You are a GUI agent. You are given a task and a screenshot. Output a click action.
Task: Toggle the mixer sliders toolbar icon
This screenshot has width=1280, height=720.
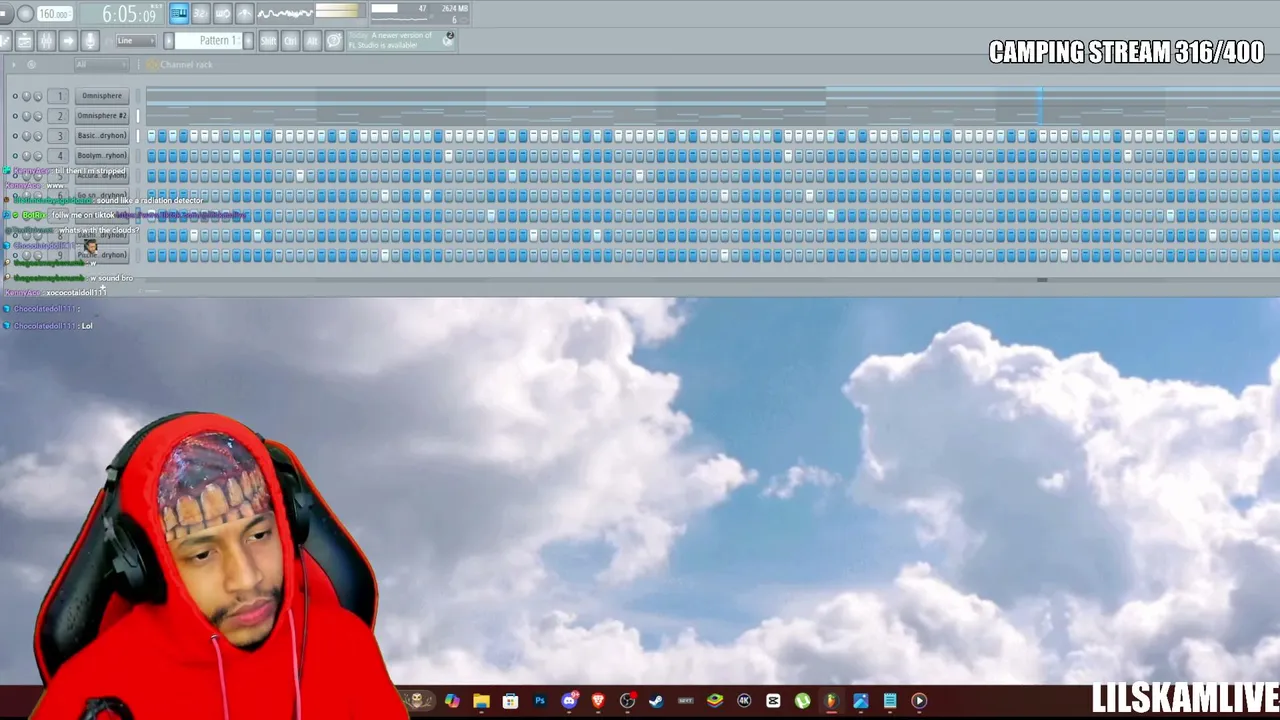(46, 41)
